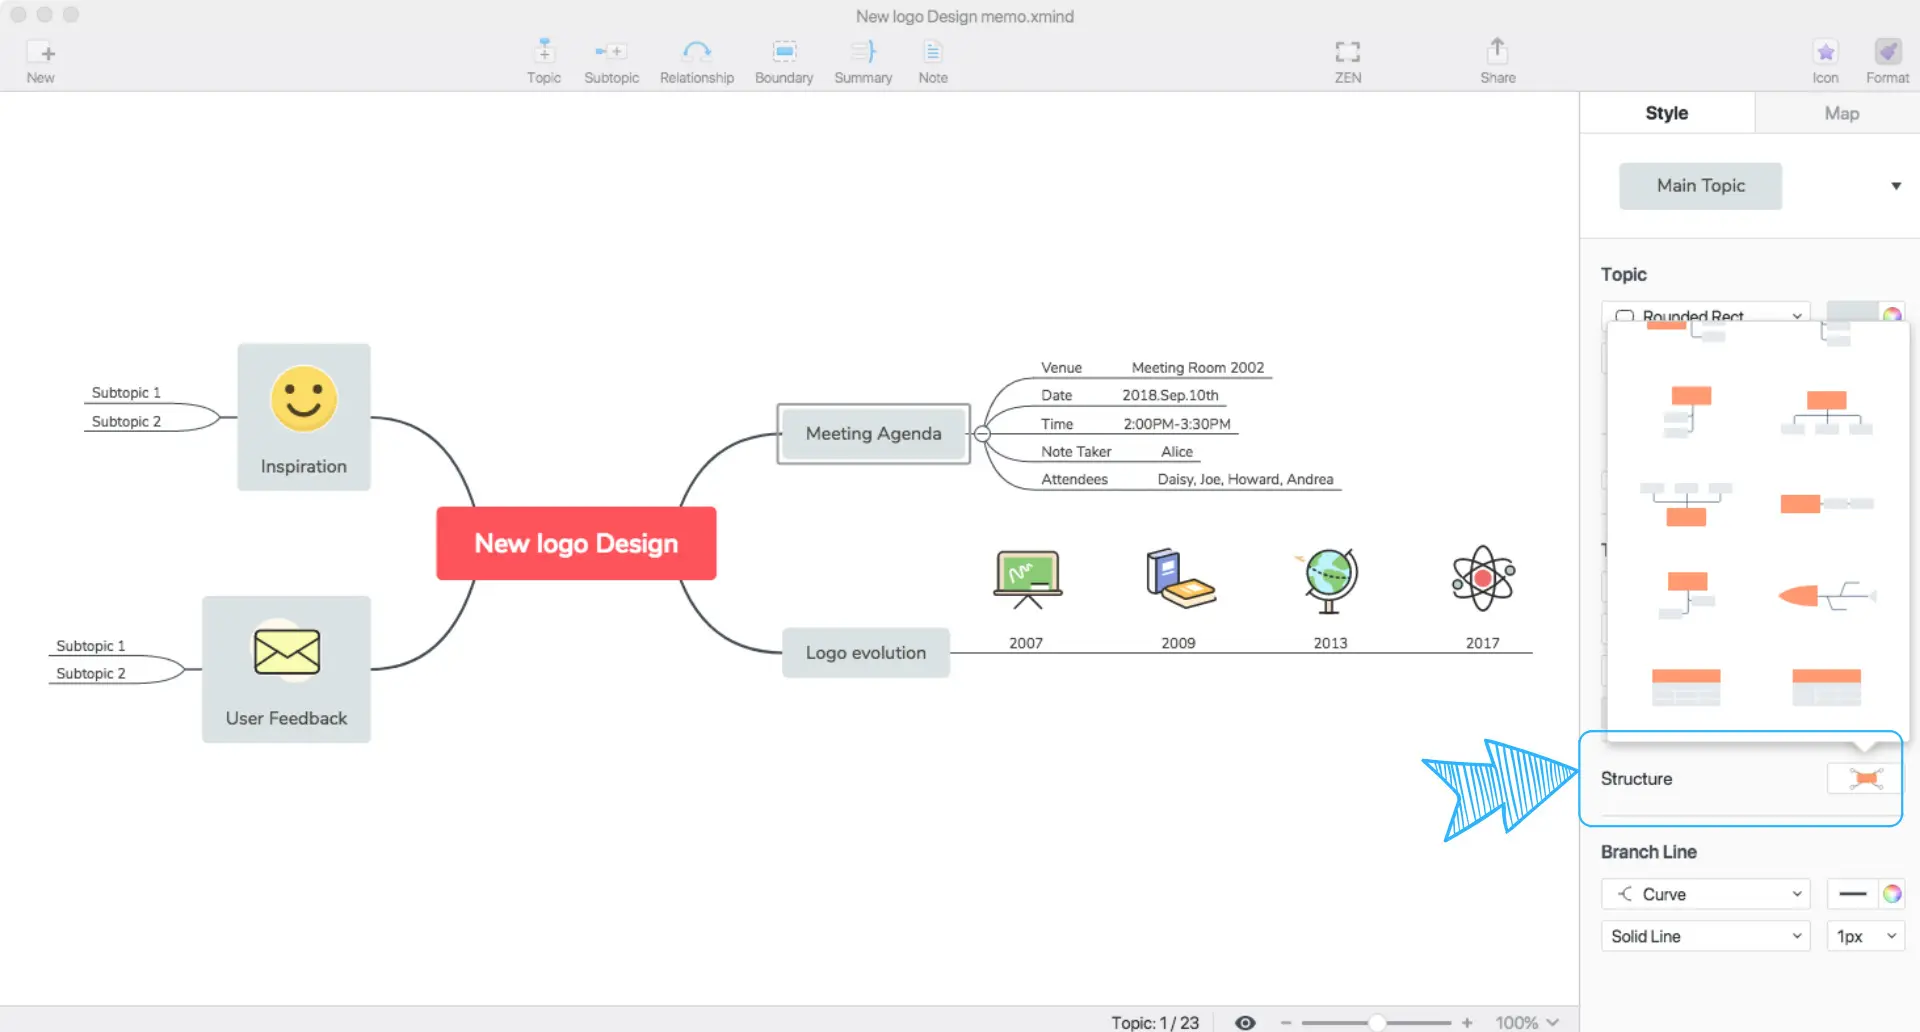Click the Topic: 1 / 23 status entry
This screenshot has width=1920, height=1032.
1154,1022
